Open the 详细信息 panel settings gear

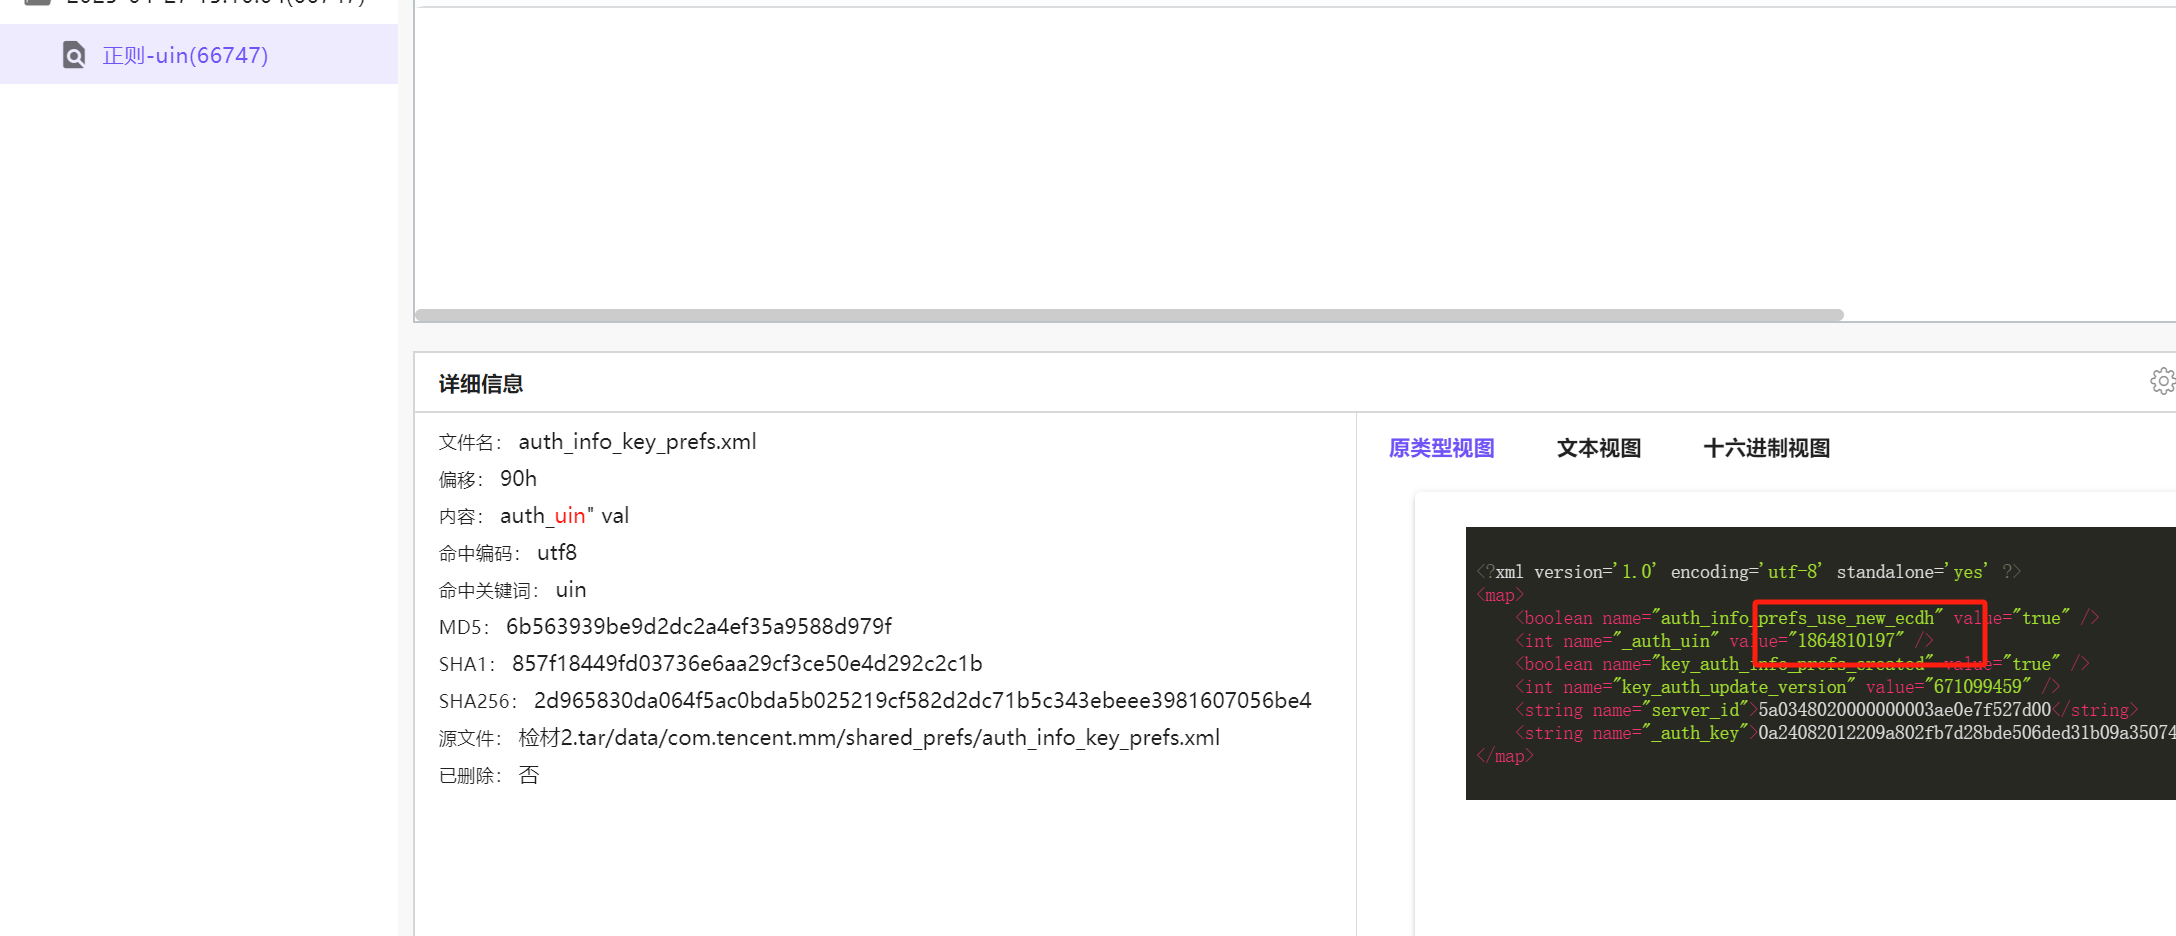2162,381
